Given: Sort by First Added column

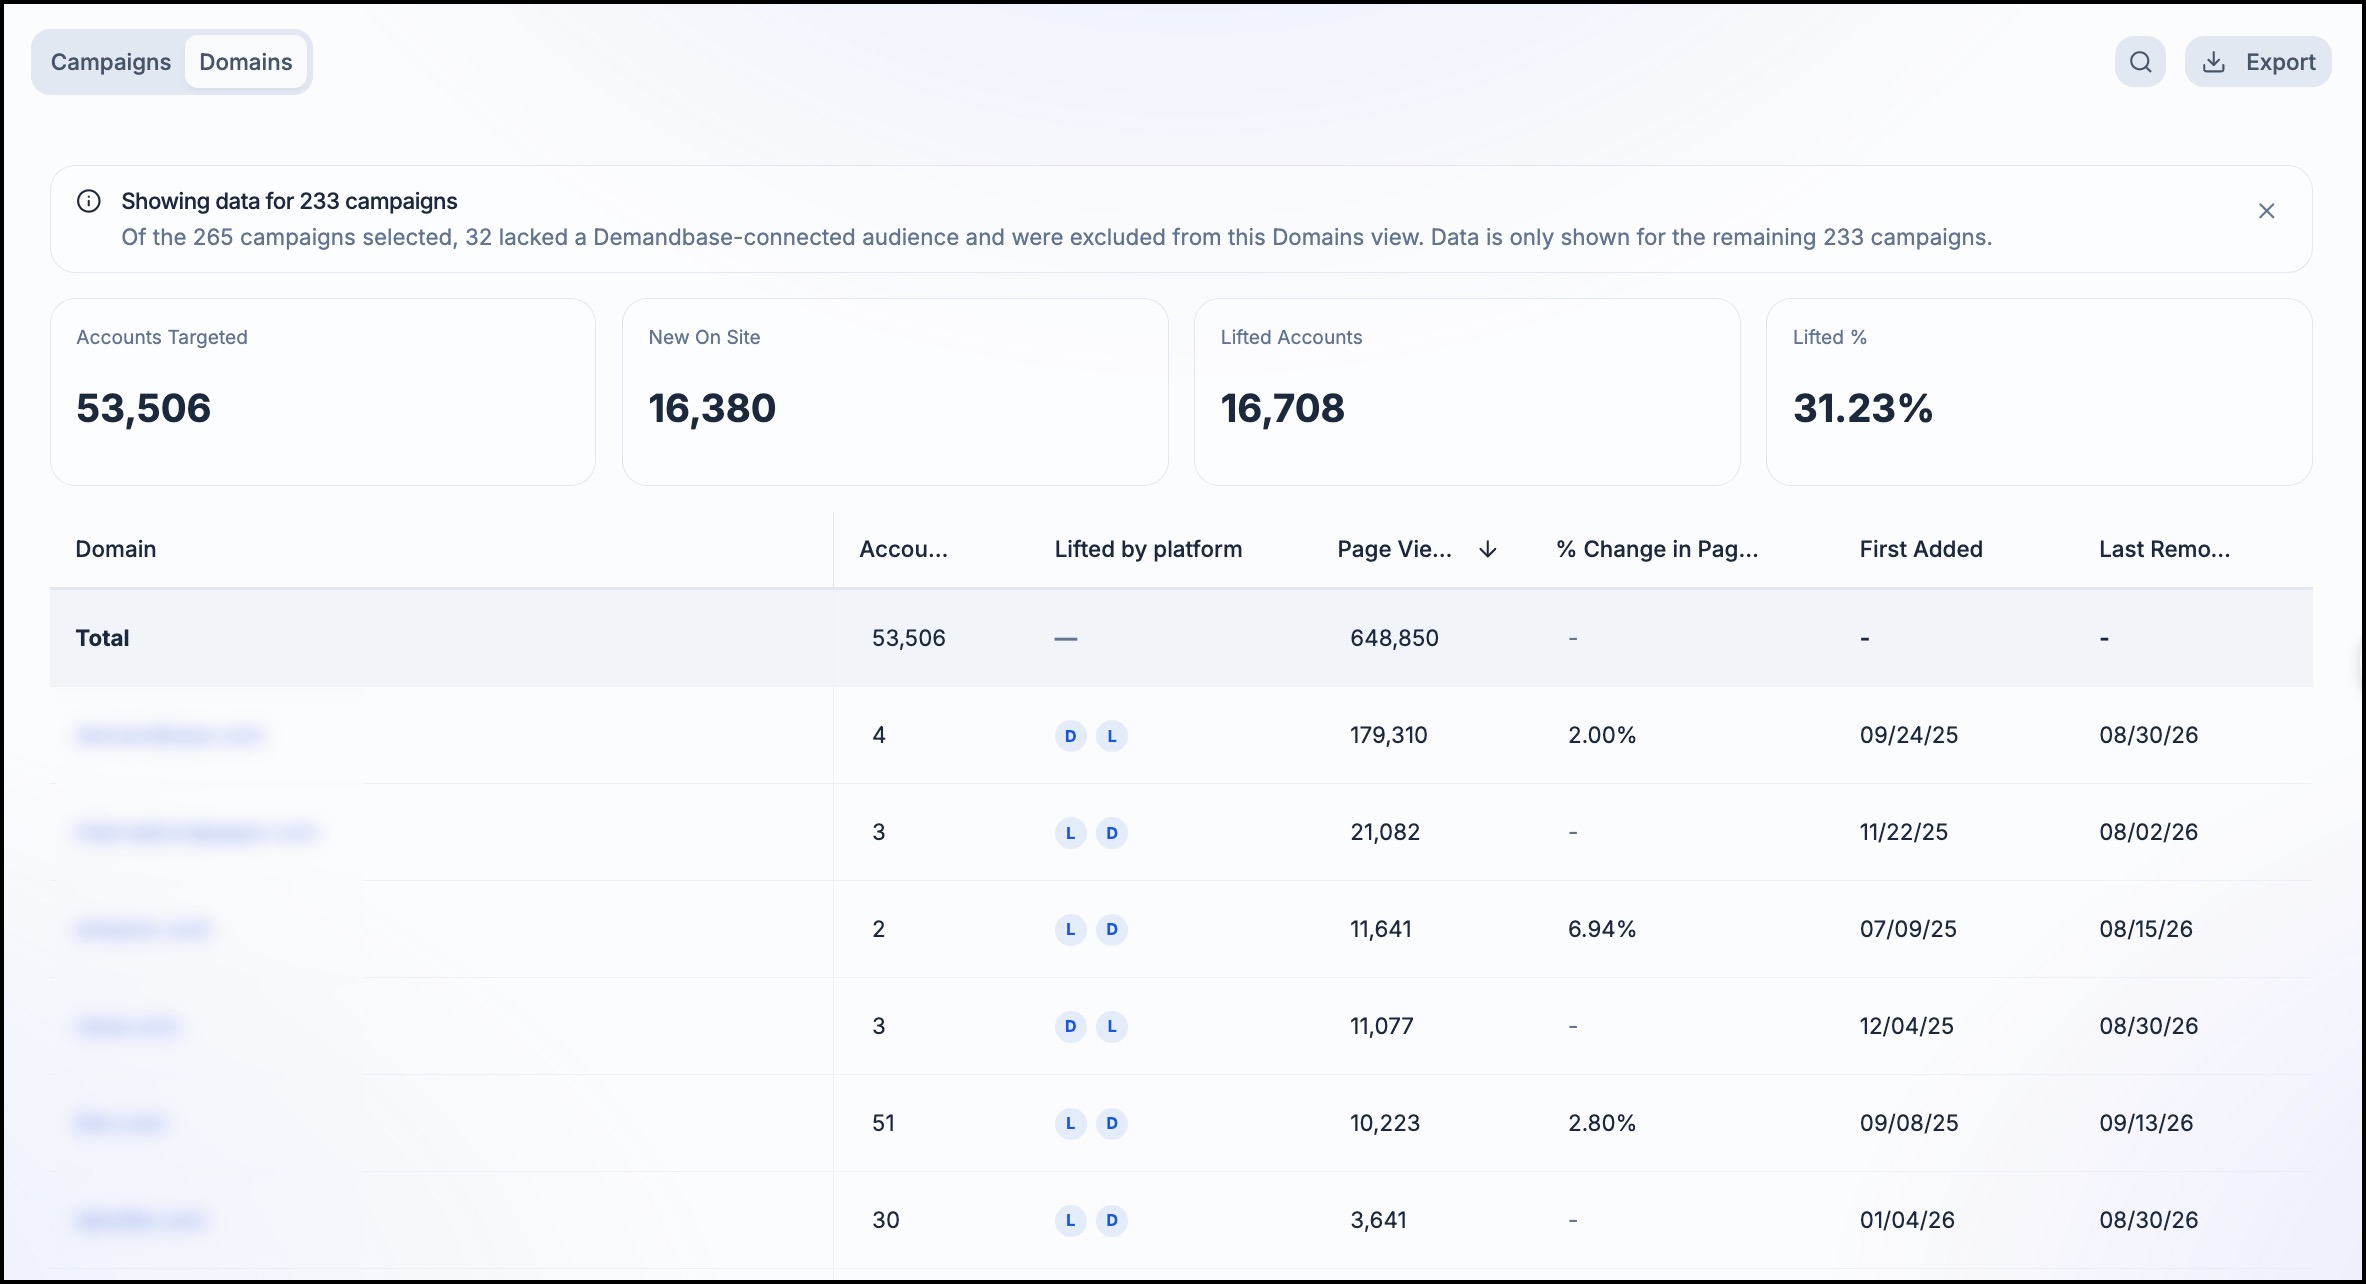Looking at the screenshot, I should pos(1921,549).
